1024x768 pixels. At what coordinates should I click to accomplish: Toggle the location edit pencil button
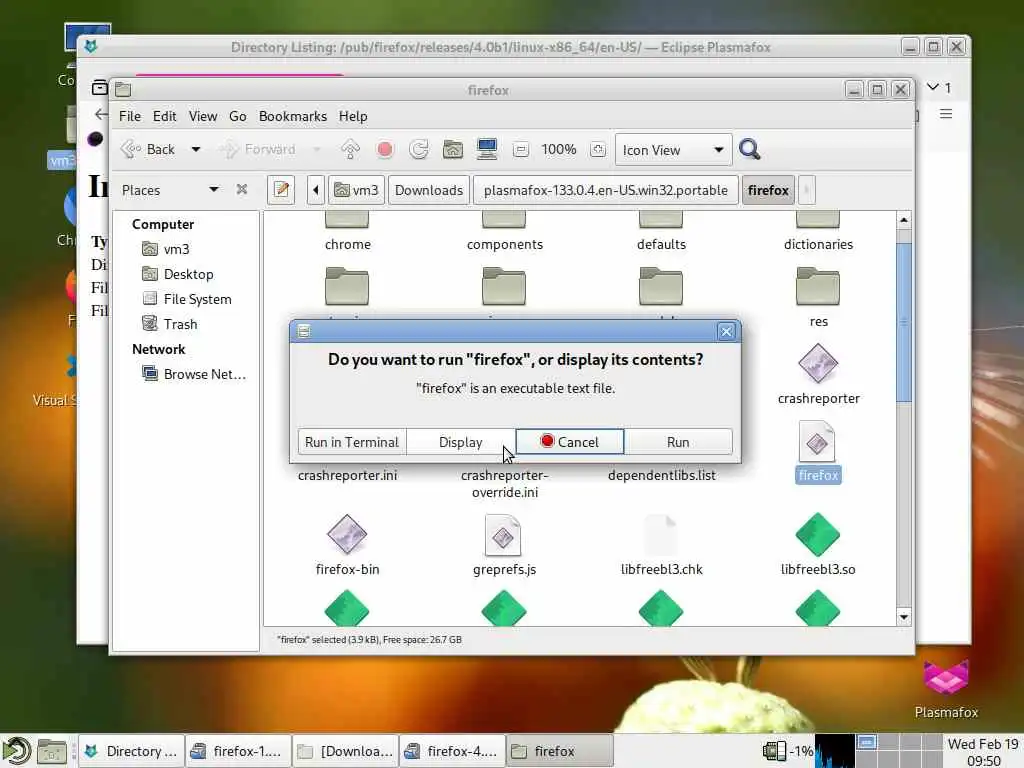pyautogui.click(x=281, y=190)
